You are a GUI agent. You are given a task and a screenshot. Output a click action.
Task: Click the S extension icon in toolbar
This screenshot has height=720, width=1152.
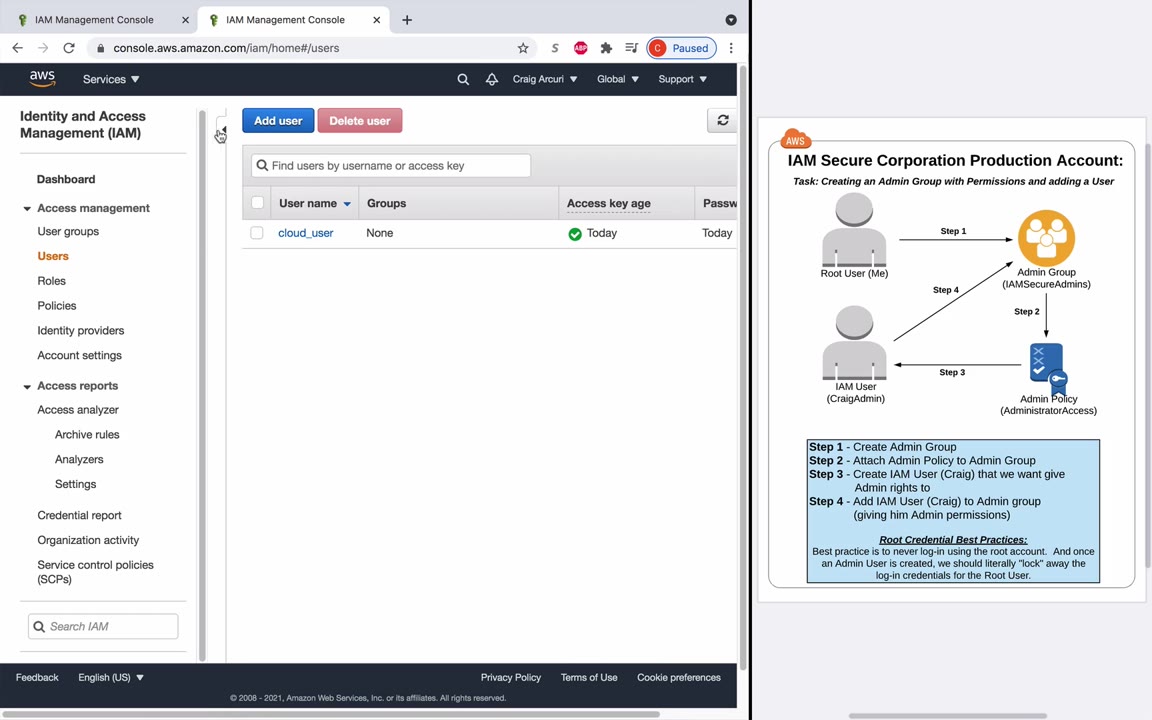pos(555,48)
